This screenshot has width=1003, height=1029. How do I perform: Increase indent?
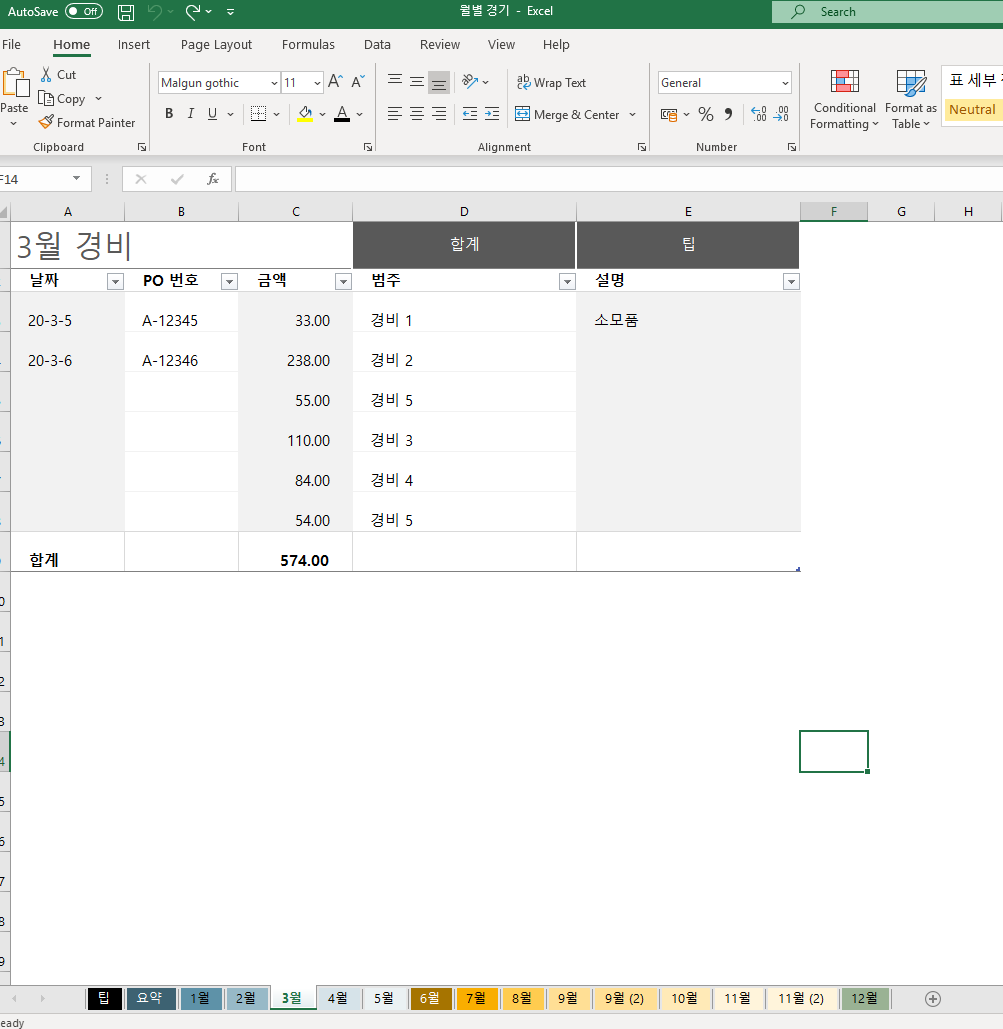[492, 114]
